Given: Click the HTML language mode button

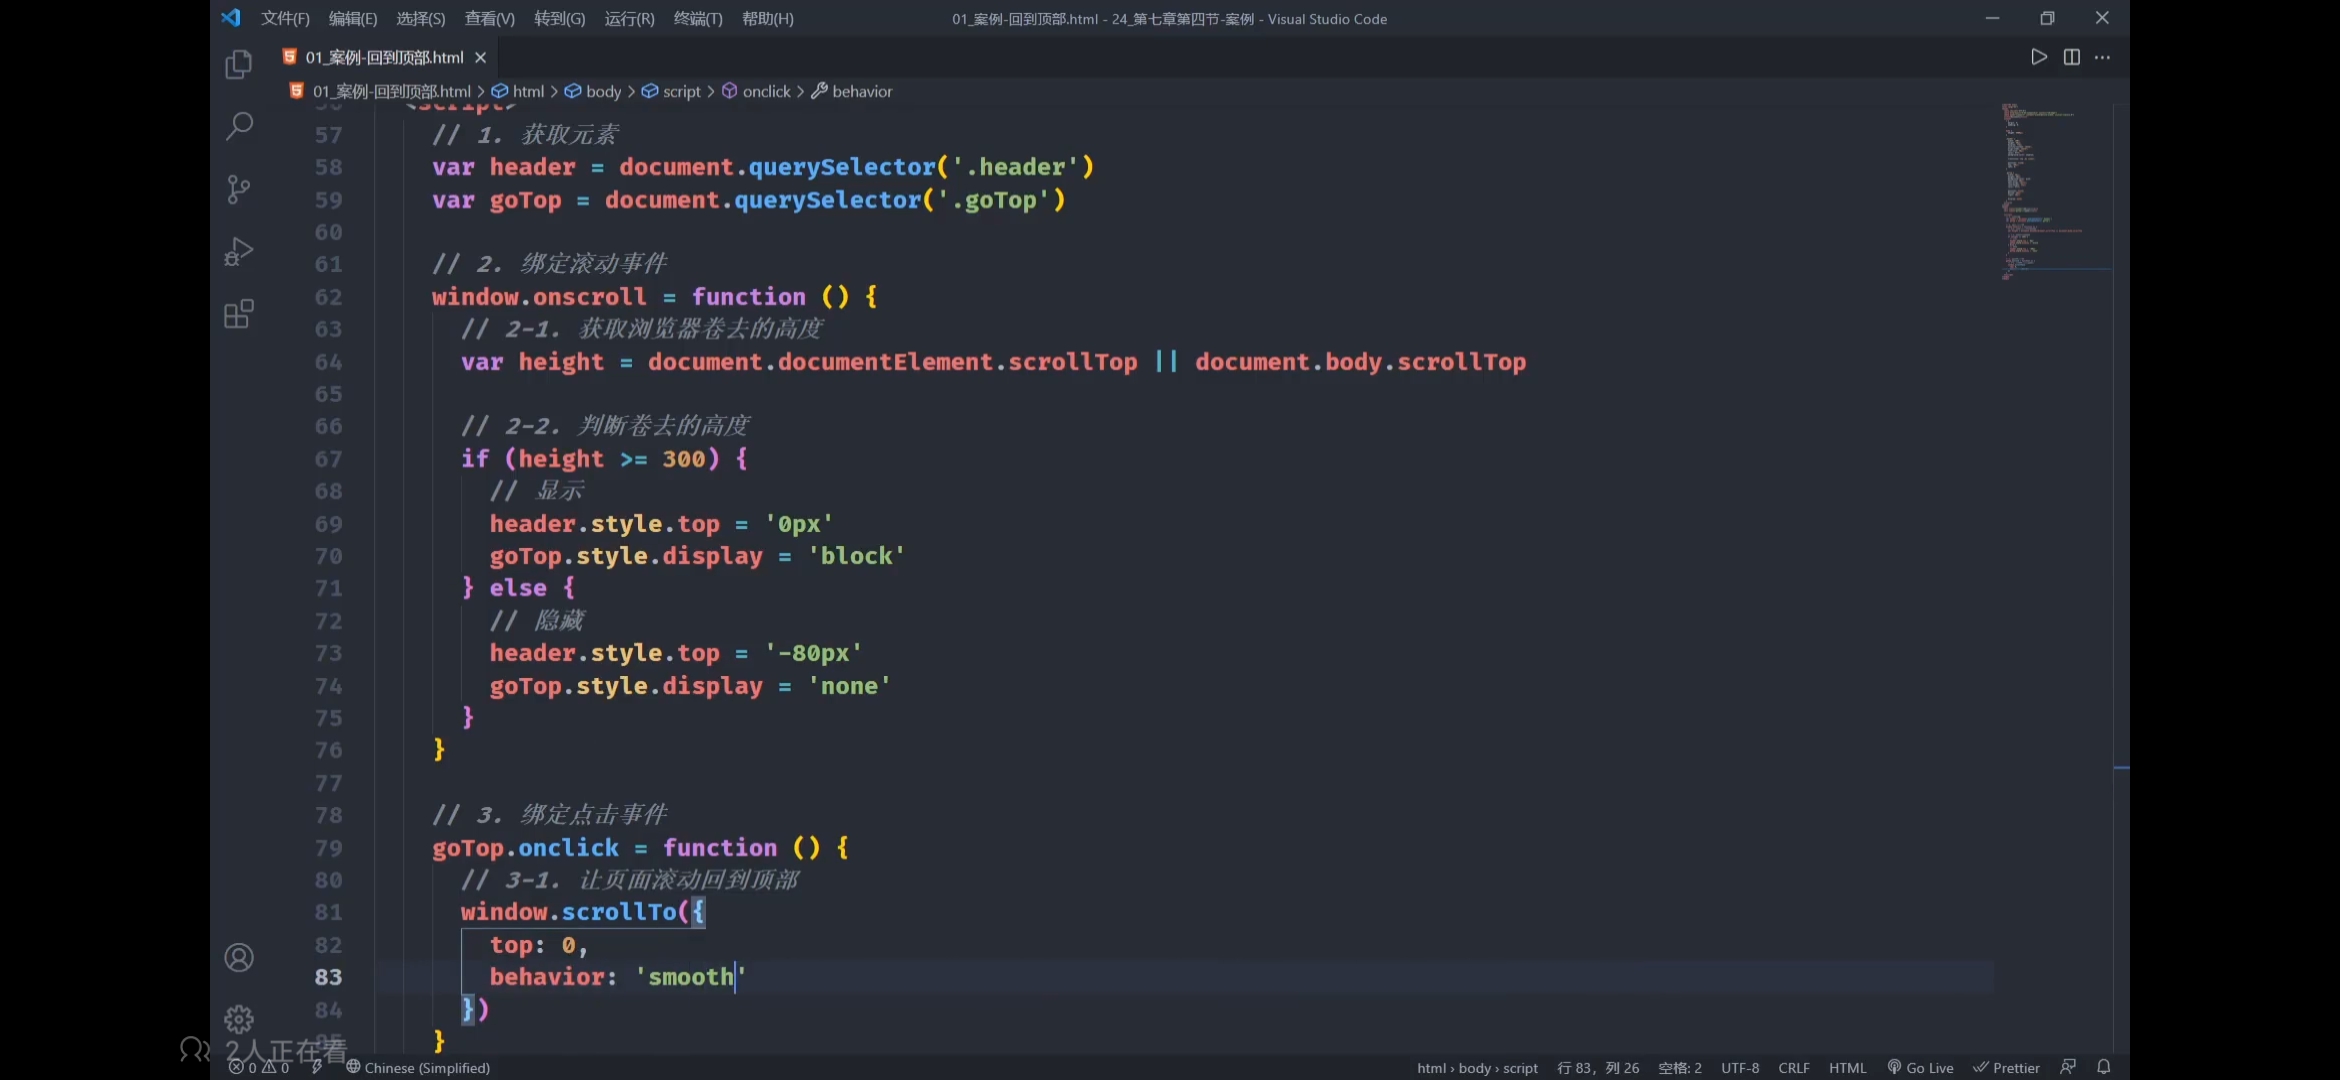Looking at the screenshot, I should click(x=1847, y=1067).
